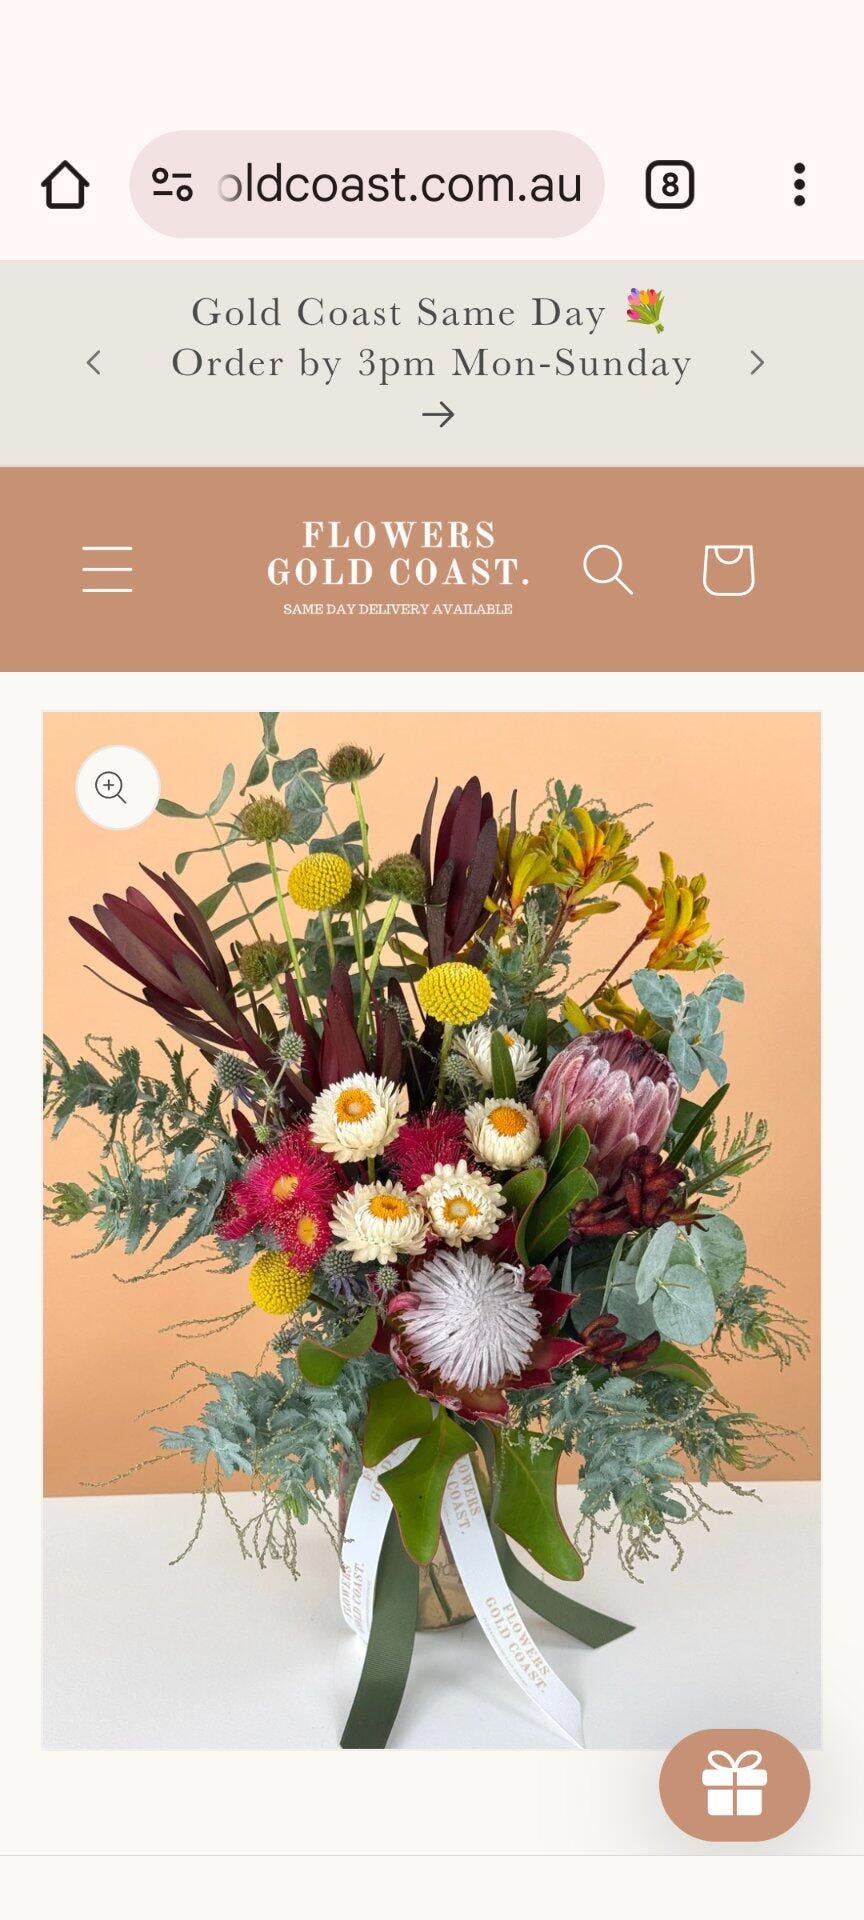Open the three-dot browser menu
This screenshot has height=1920, width=864.
[x=799, y=185]
